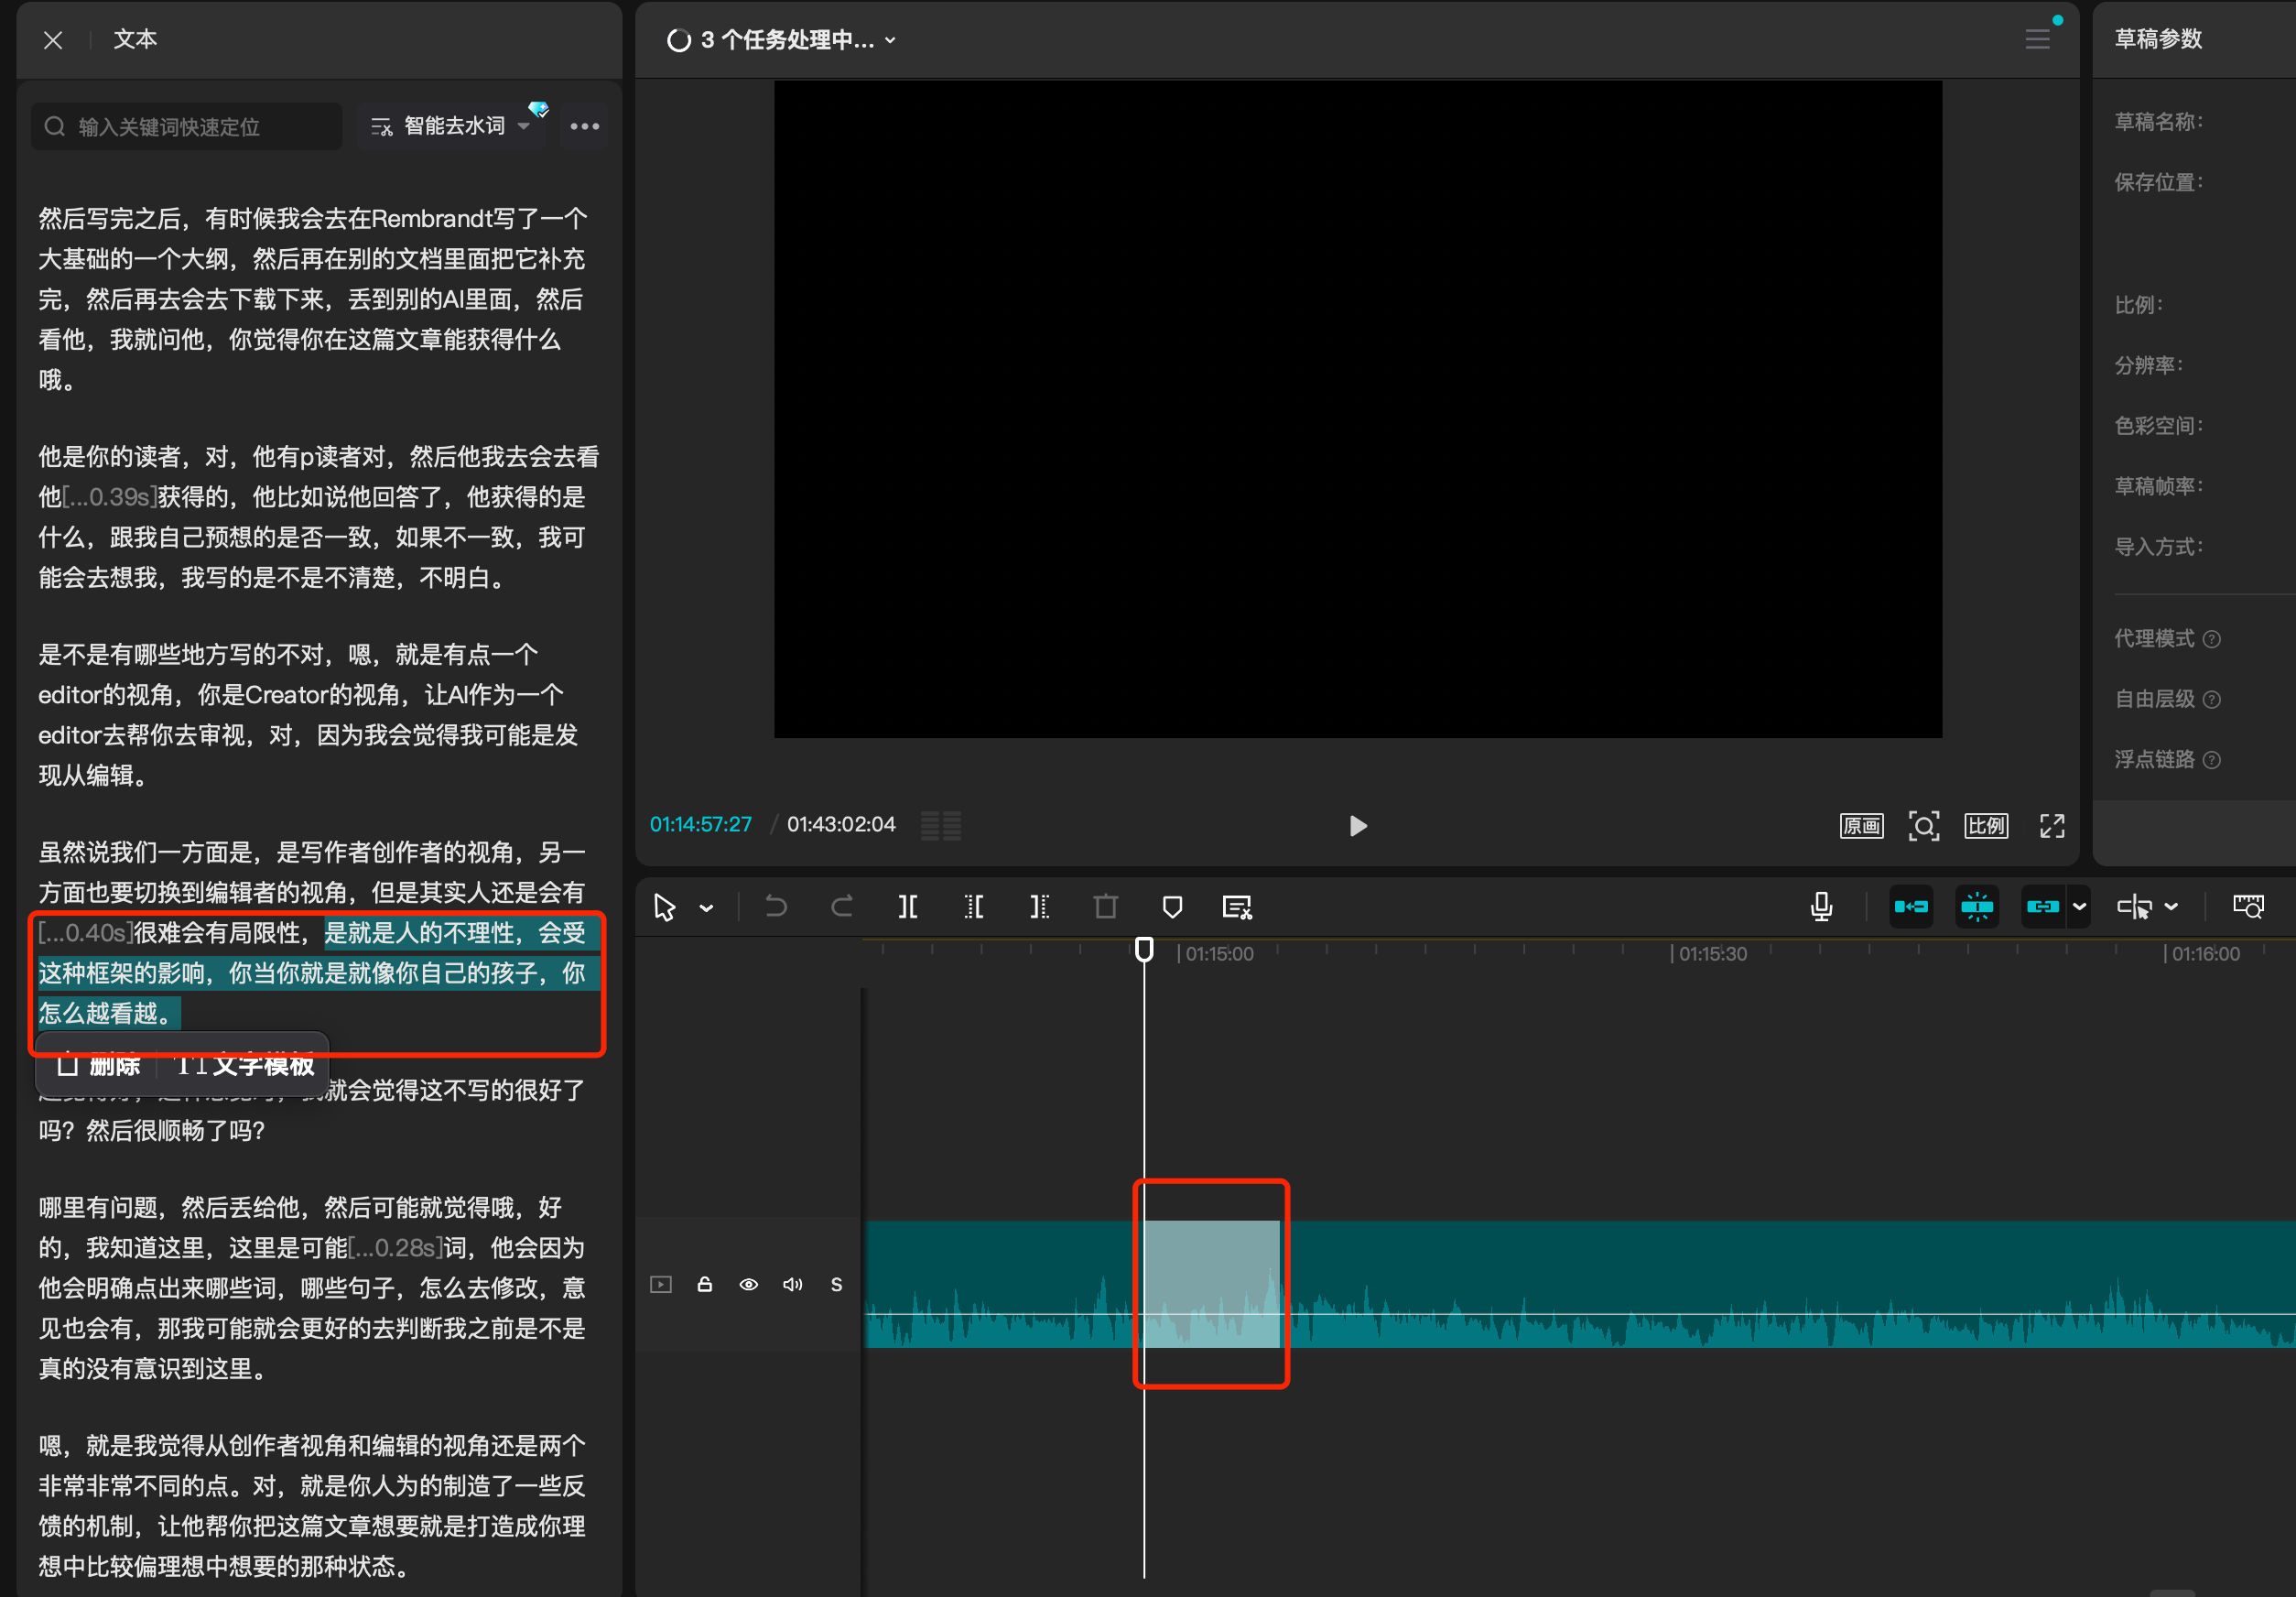
Task: Click the 保存位置 label
Action: [2157, 182]
